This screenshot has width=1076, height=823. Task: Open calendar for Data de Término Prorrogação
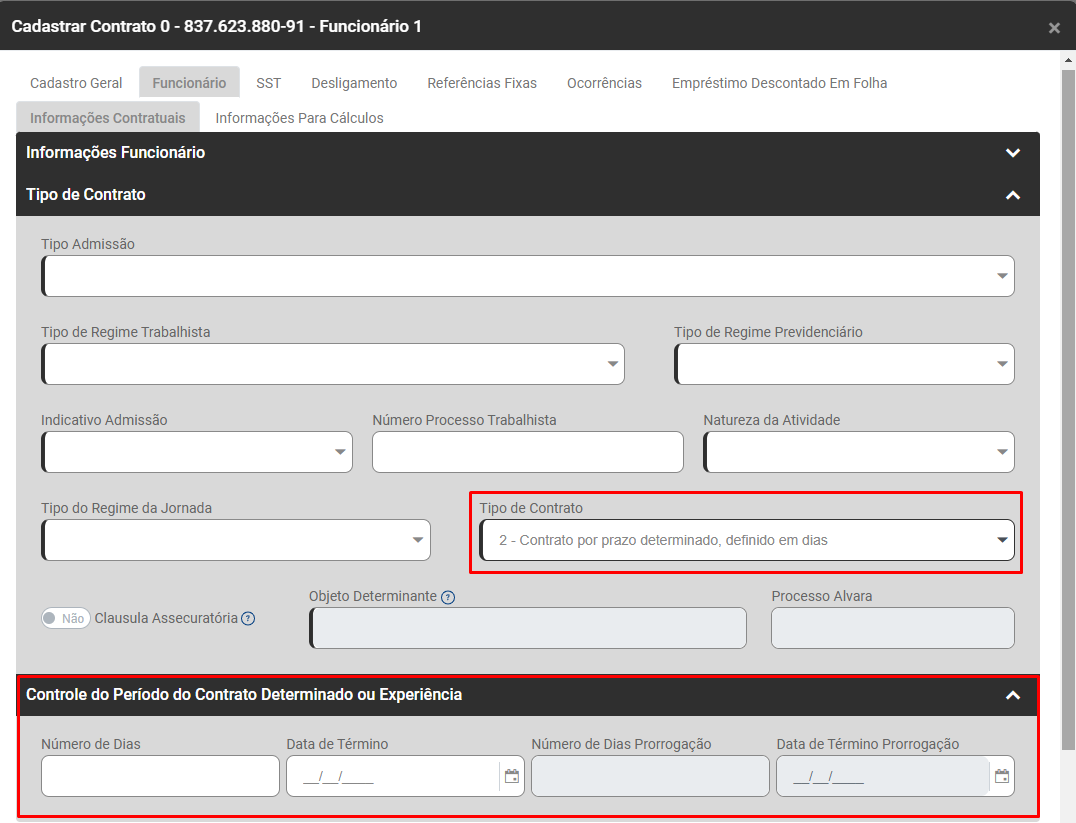[x=1002, y=776]
